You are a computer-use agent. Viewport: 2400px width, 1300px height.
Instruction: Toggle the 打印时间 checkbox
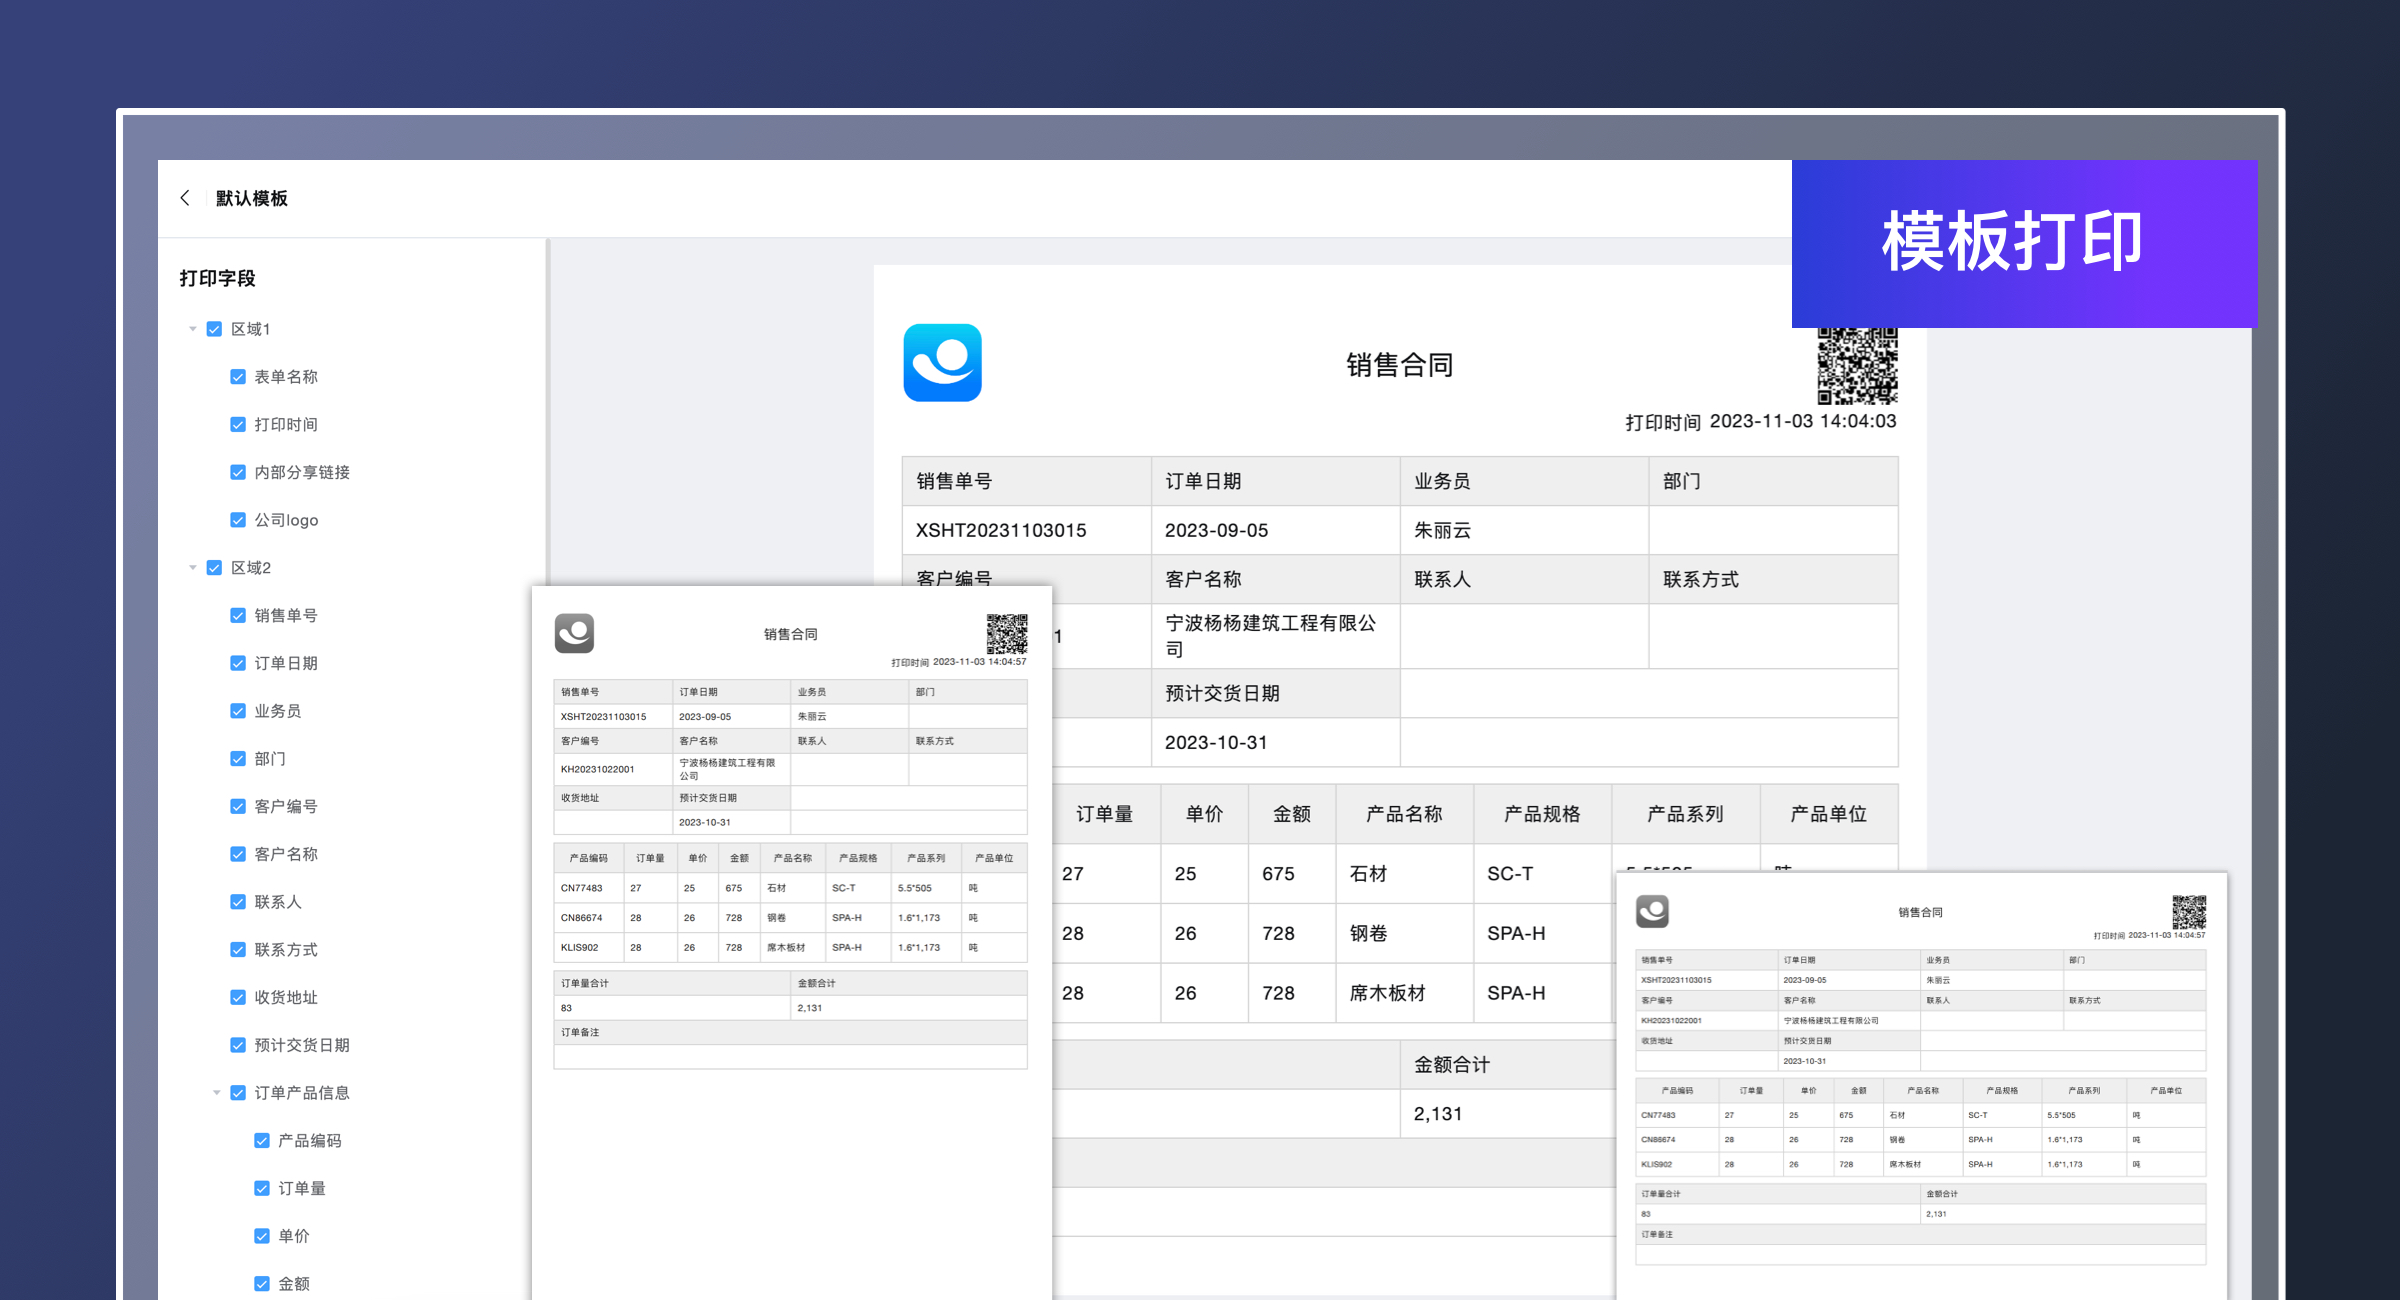tap(238, 425)
